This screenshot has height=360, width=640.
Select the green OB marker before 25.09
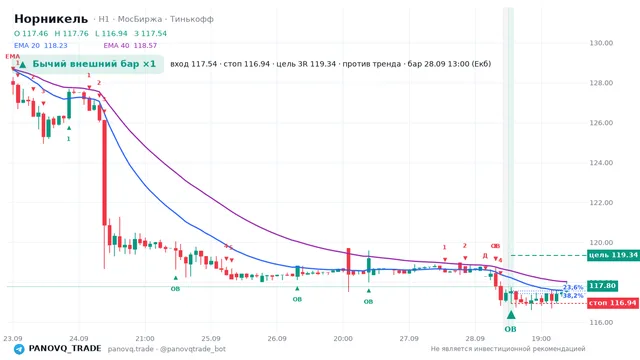pos(175,289)
